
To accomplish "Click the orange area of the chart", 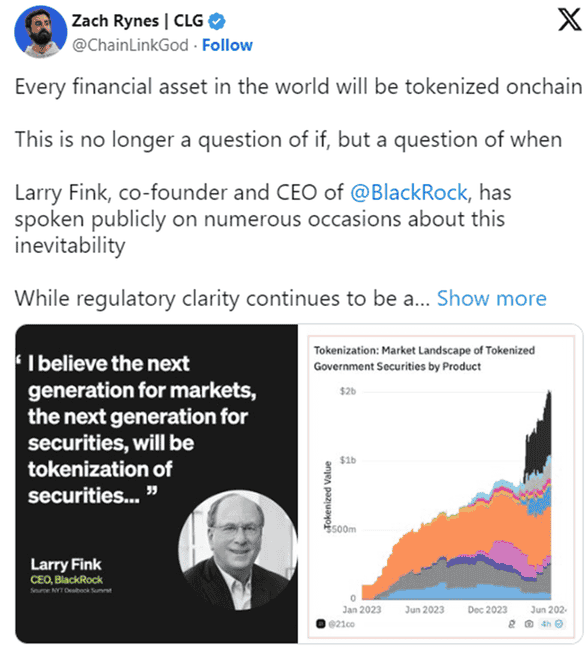I will [456, 535].
